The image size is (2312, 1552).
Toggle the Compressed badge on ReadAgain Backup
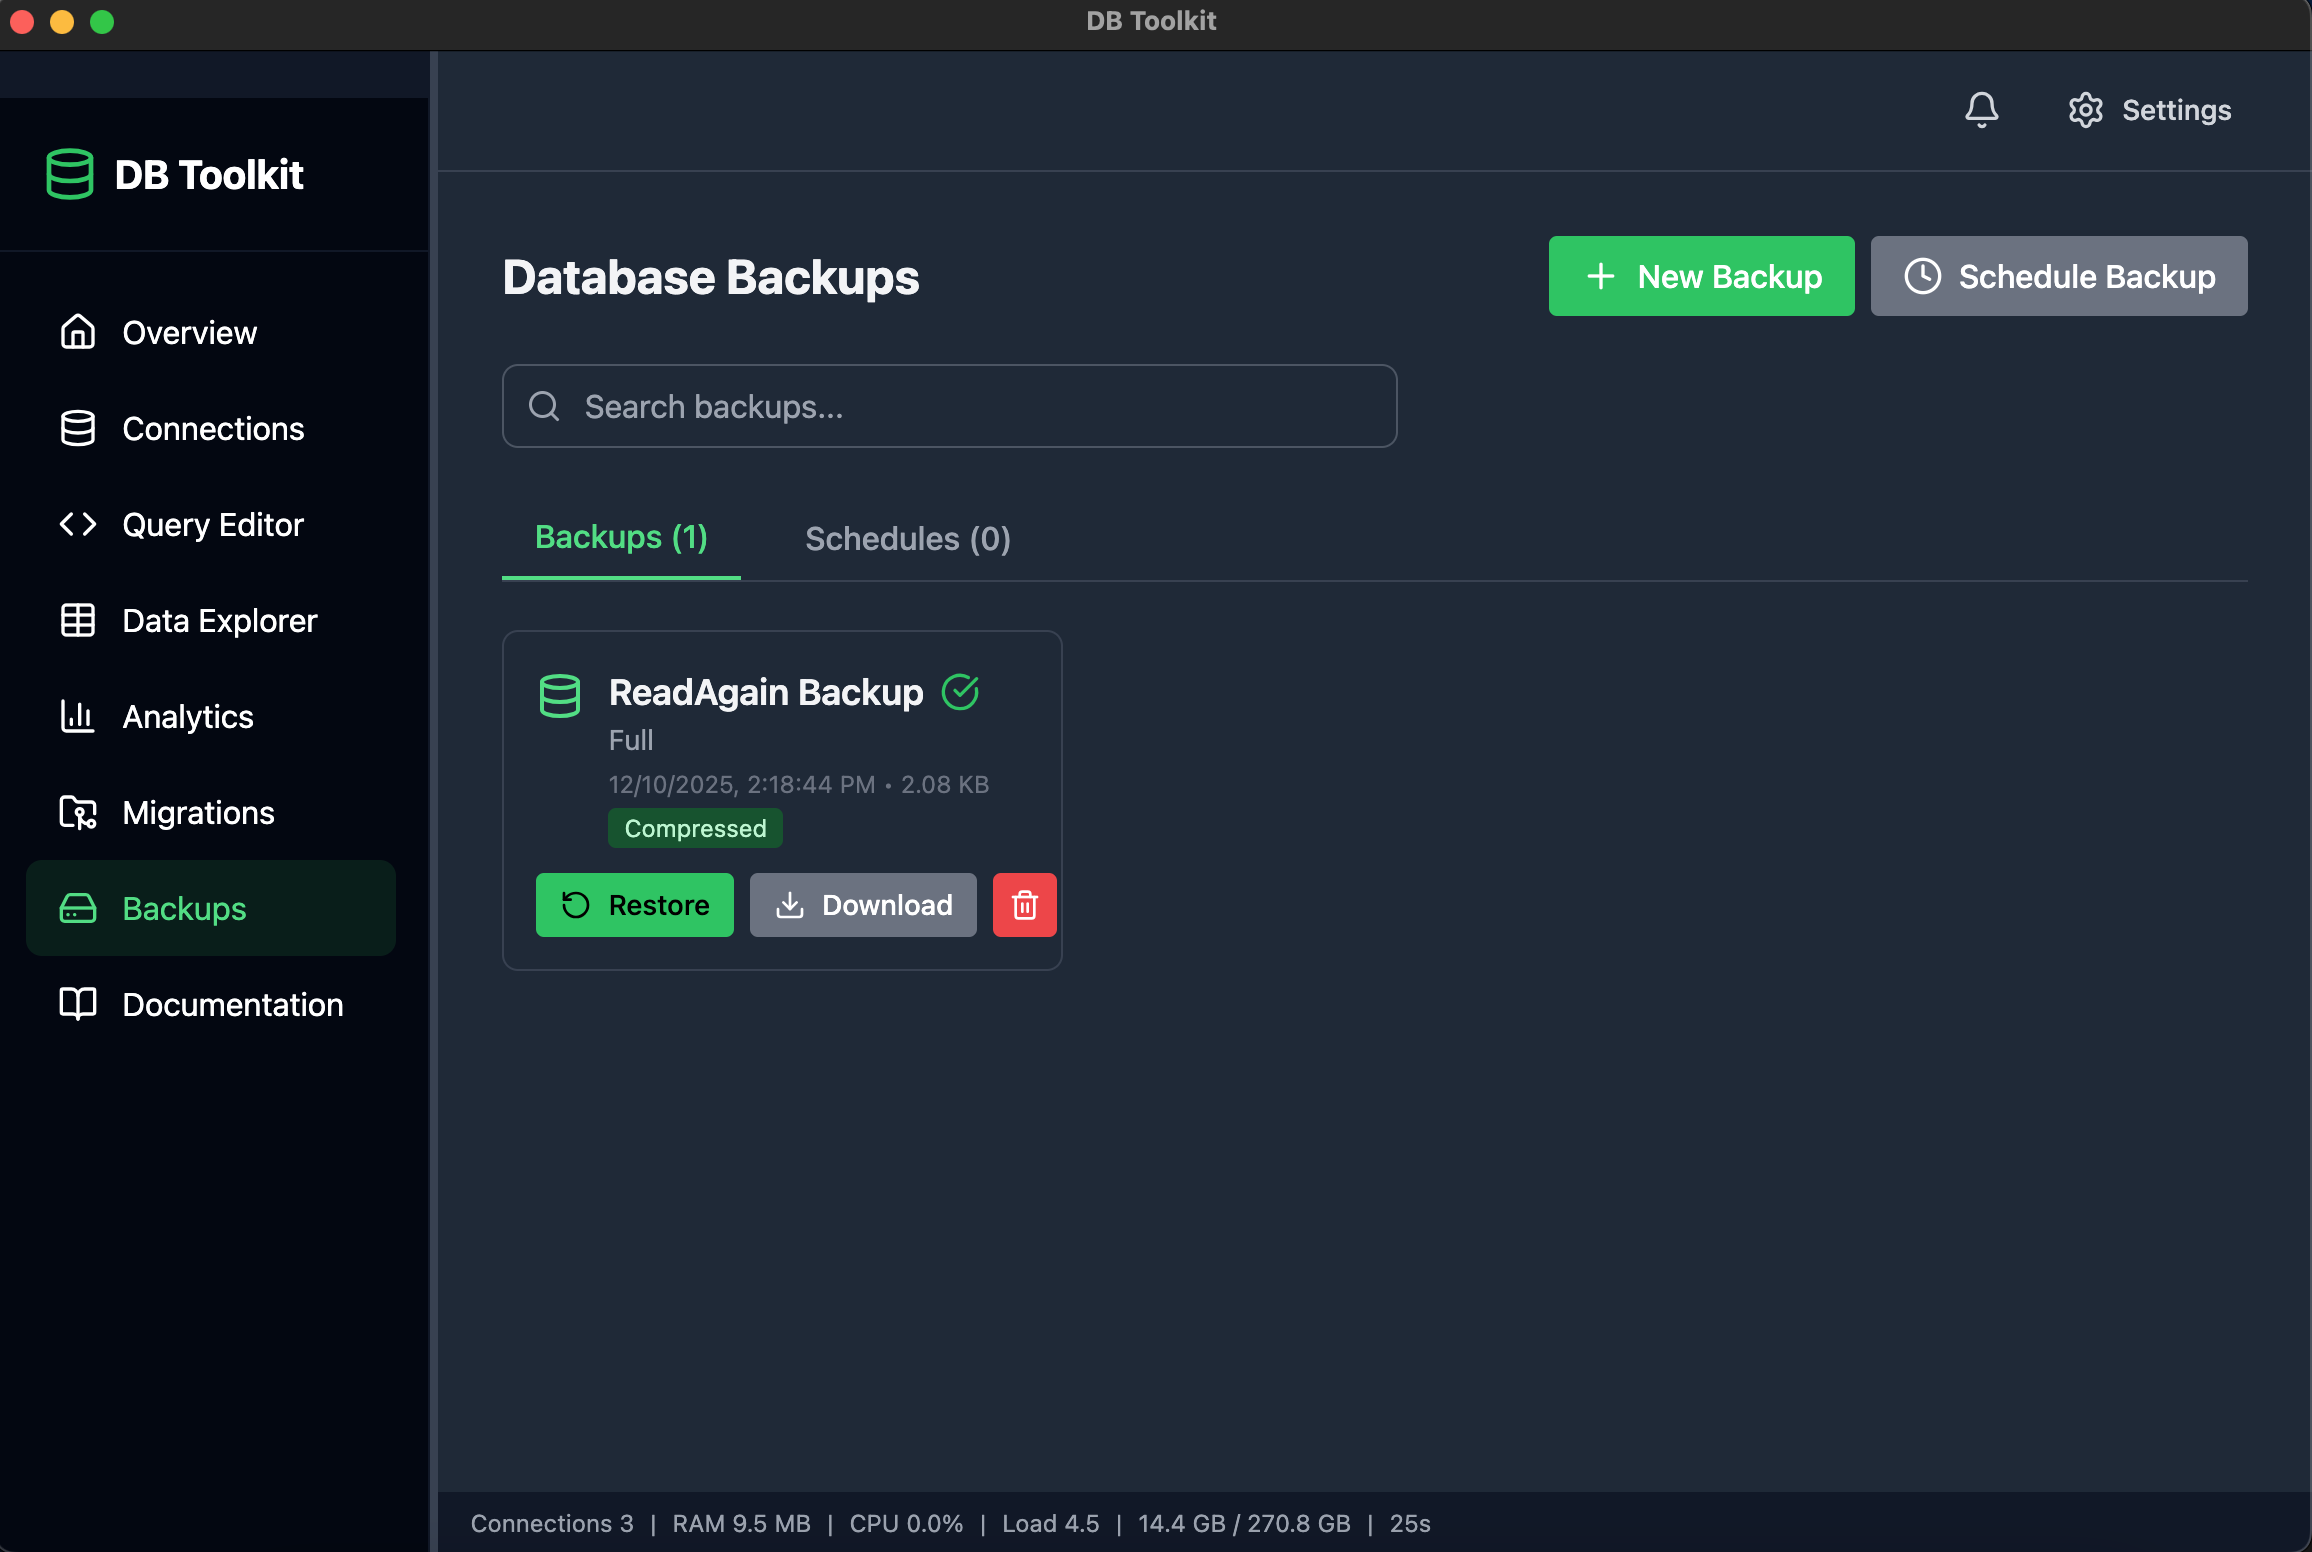click(695, 828)
